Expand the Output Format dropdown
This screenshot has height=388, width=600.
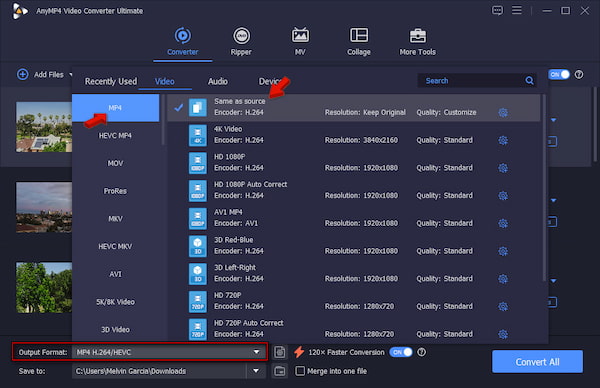tap(256, 352)
